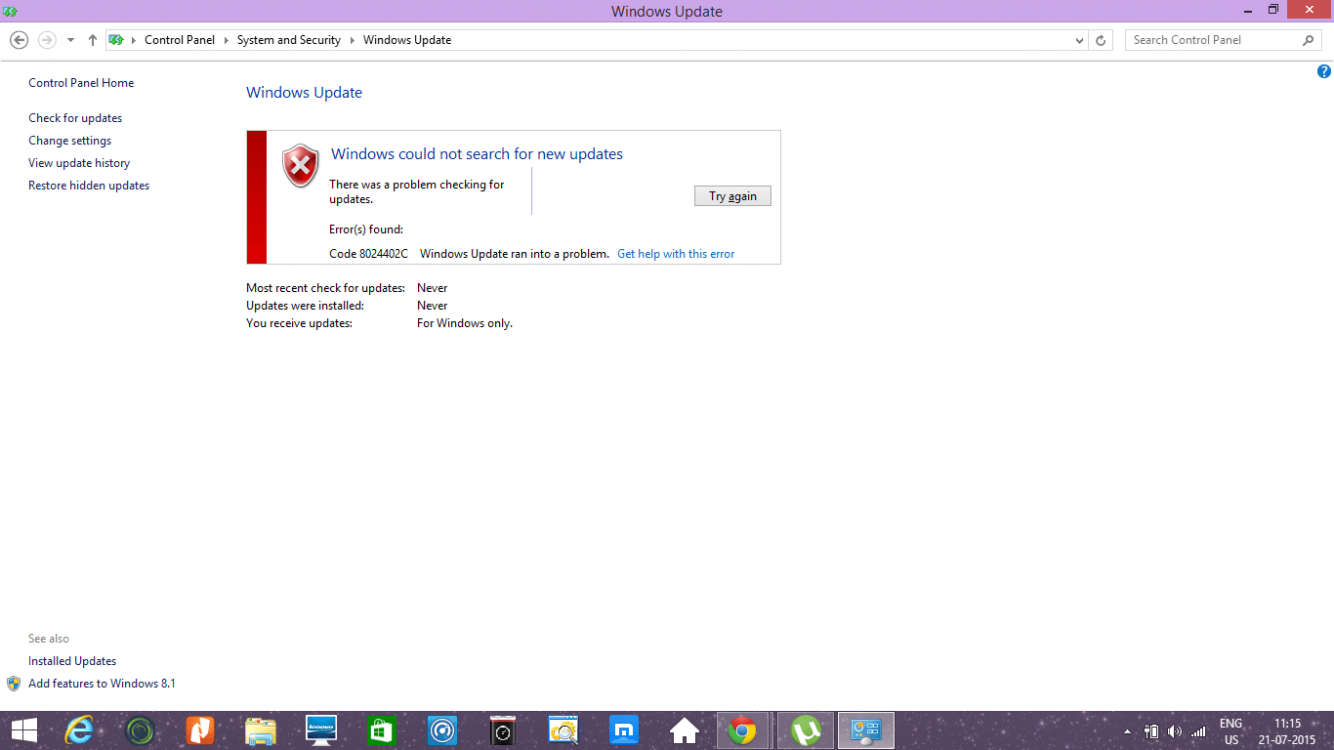Open the blue Help question mark
The image size is (1334, 750).
(x=1324, y=71)
